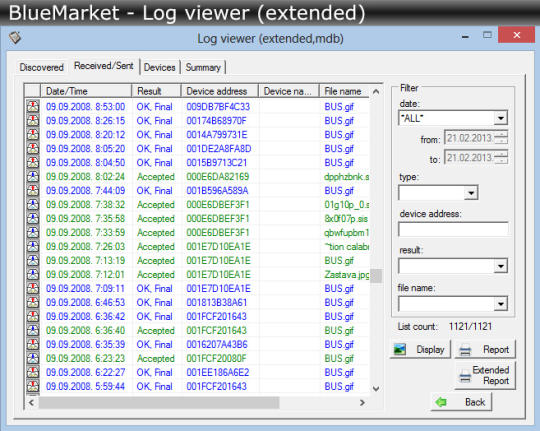Open the date filter dropdown showing *ALL*

tap(501, 118)
